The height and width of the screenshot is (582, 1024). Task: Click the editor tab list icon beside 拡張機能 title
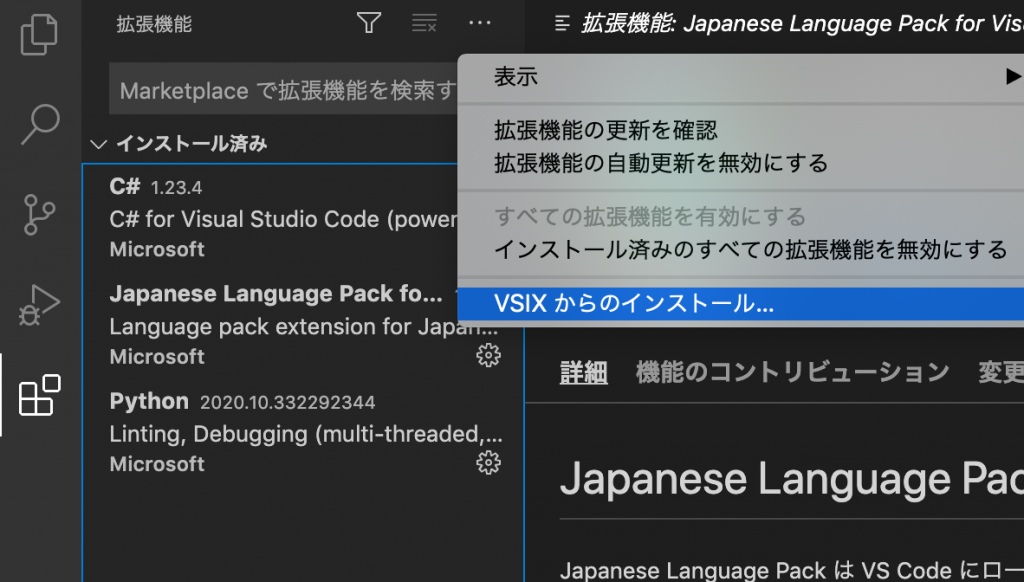coord(562,24)
